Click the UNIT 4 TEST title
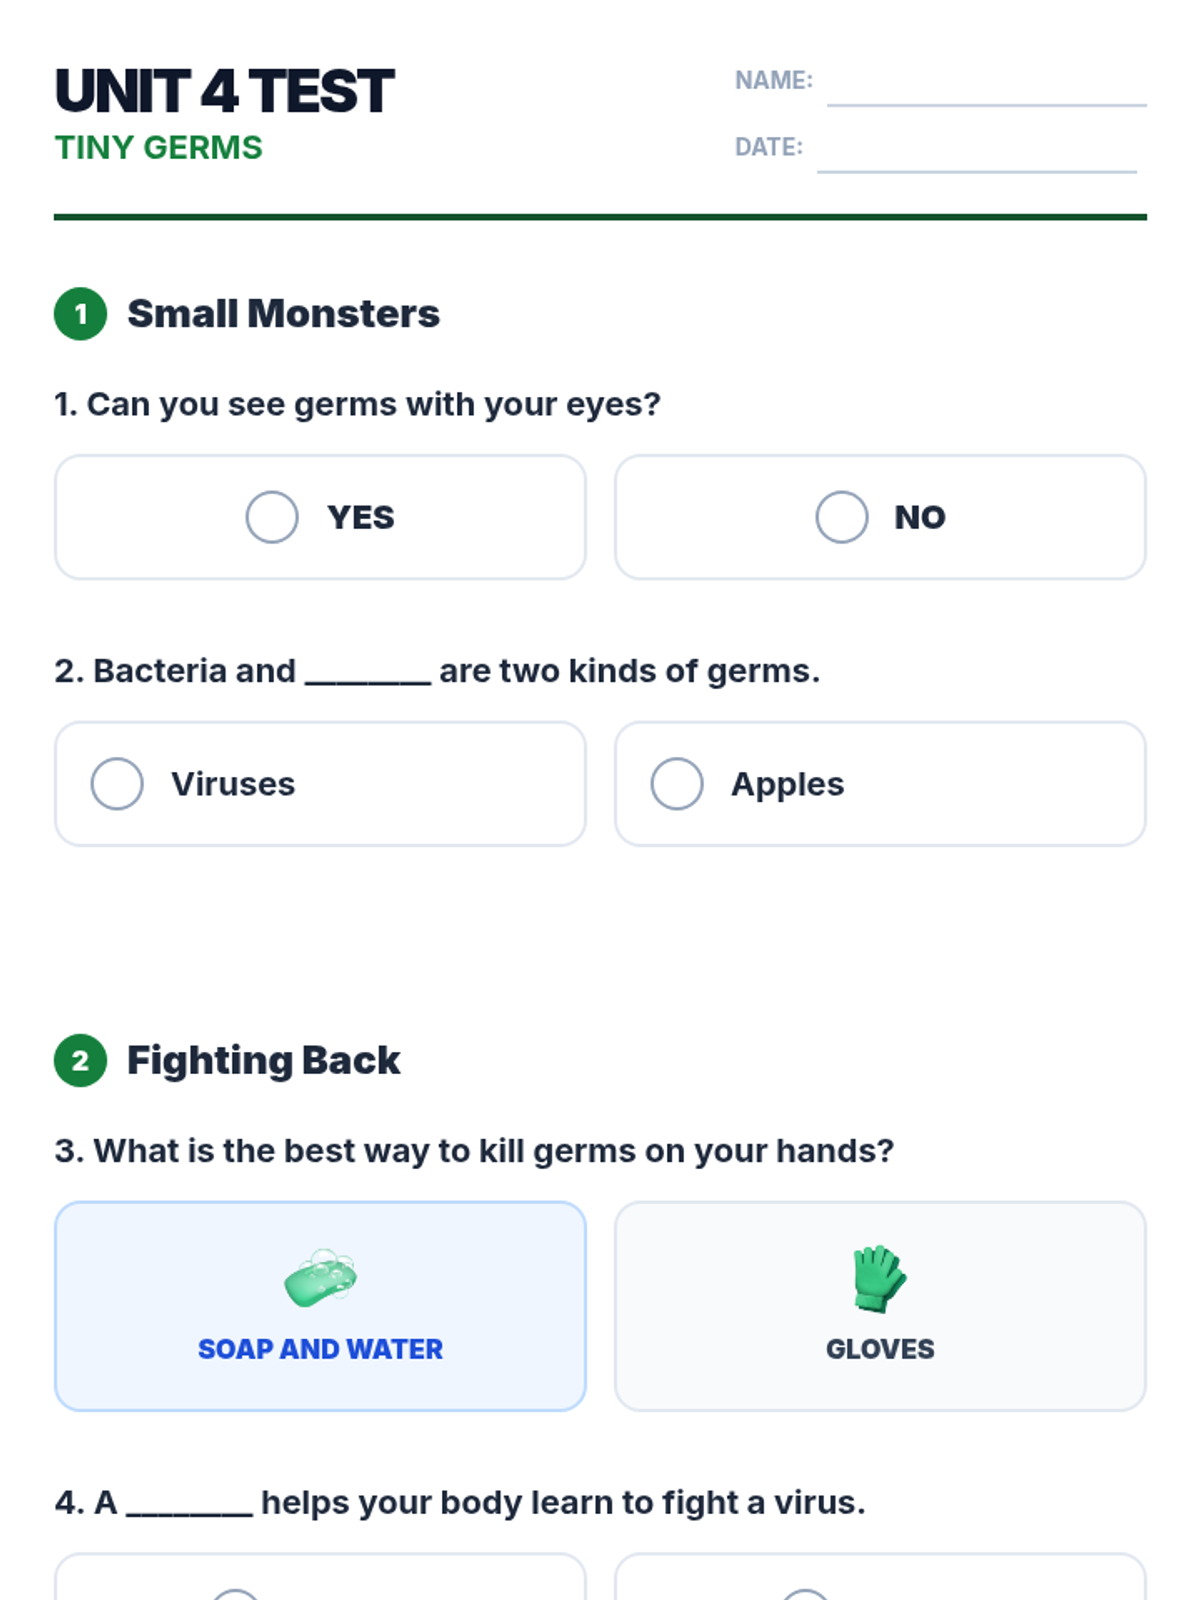Viewport: 1200px width, 1600px height. (225, 91)
